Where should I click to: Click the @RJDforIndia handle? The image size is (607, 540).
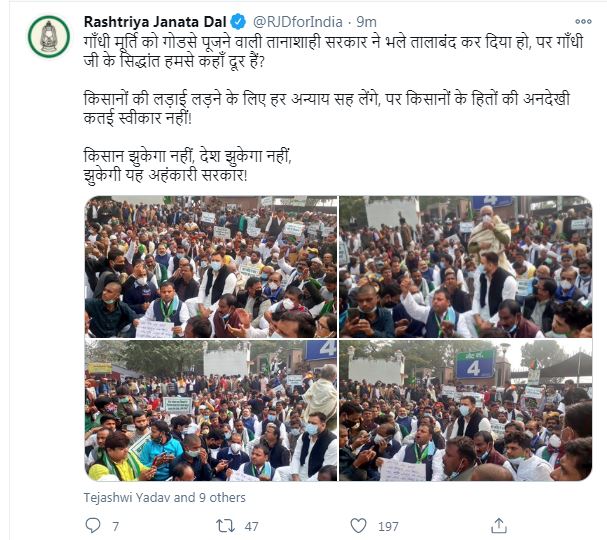tap(298, 22)
